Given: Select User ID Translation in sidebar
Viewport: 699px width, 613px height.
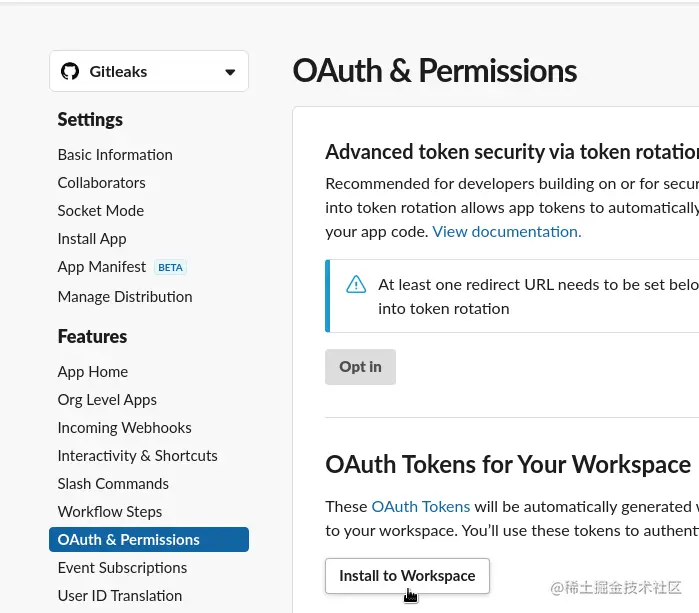Looking at the screenshot, I should pyautogui.click(x=119, y=596).
